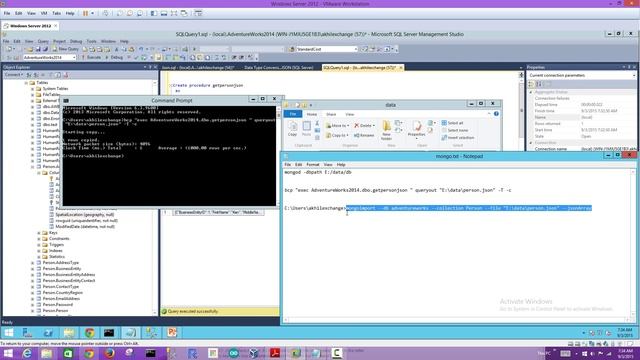Open Share ribbon tab in data Explorer window

tap(331, 114)
